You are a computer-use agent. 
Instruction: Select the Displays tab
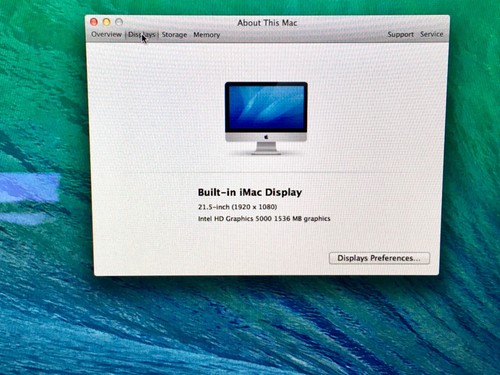[142, 35]
